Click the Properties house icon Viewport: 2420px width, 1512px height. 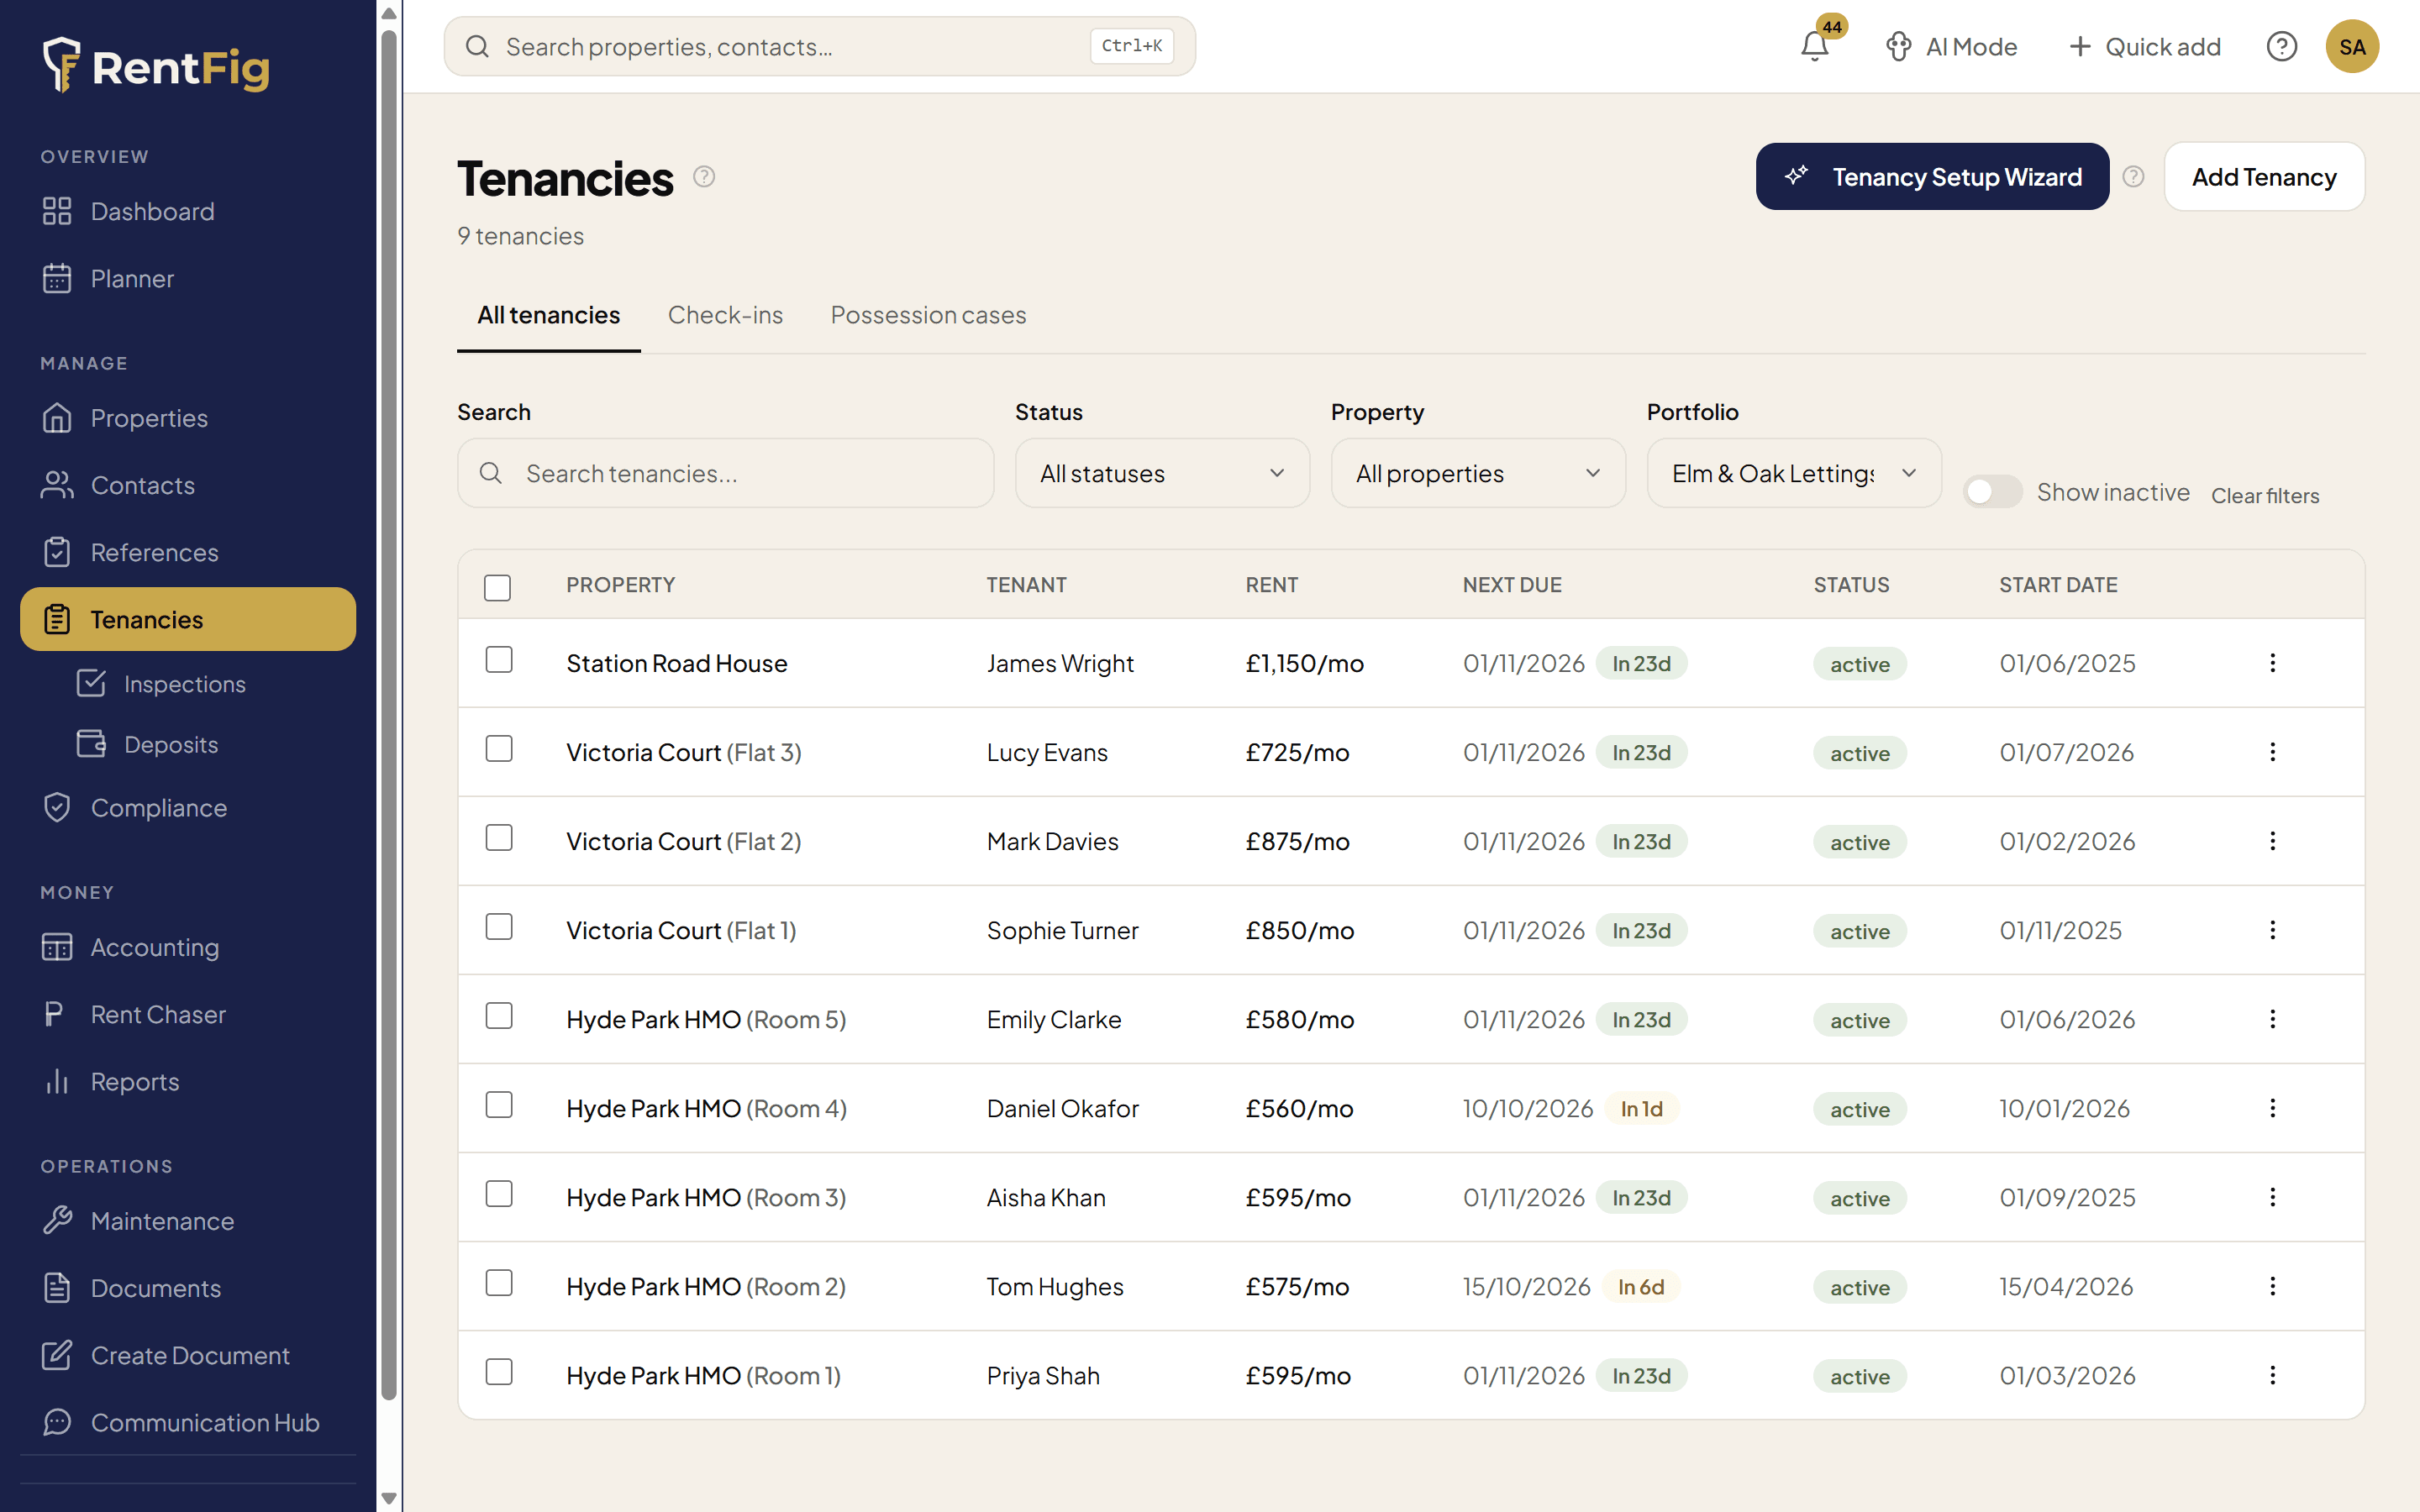pyautogui.click(x=57, y=418)
